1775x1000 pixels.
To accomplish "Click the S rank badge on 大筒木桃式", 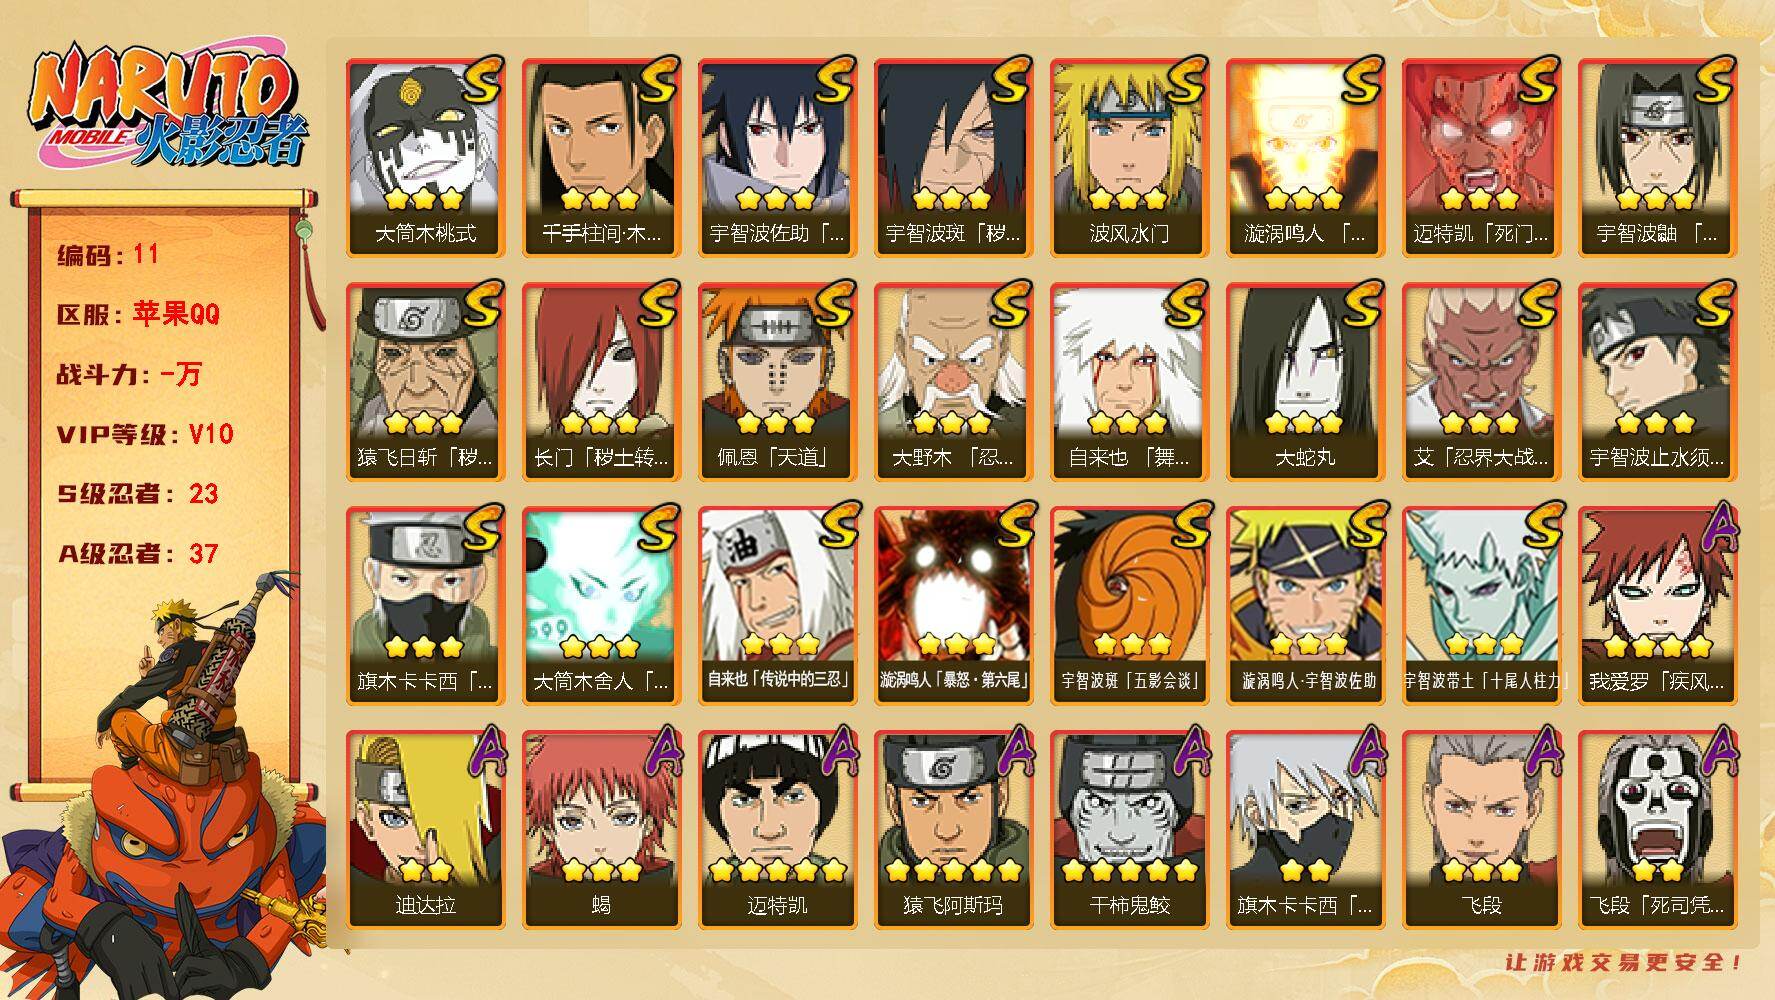I will pyautogui.click(x=480, y=81).
